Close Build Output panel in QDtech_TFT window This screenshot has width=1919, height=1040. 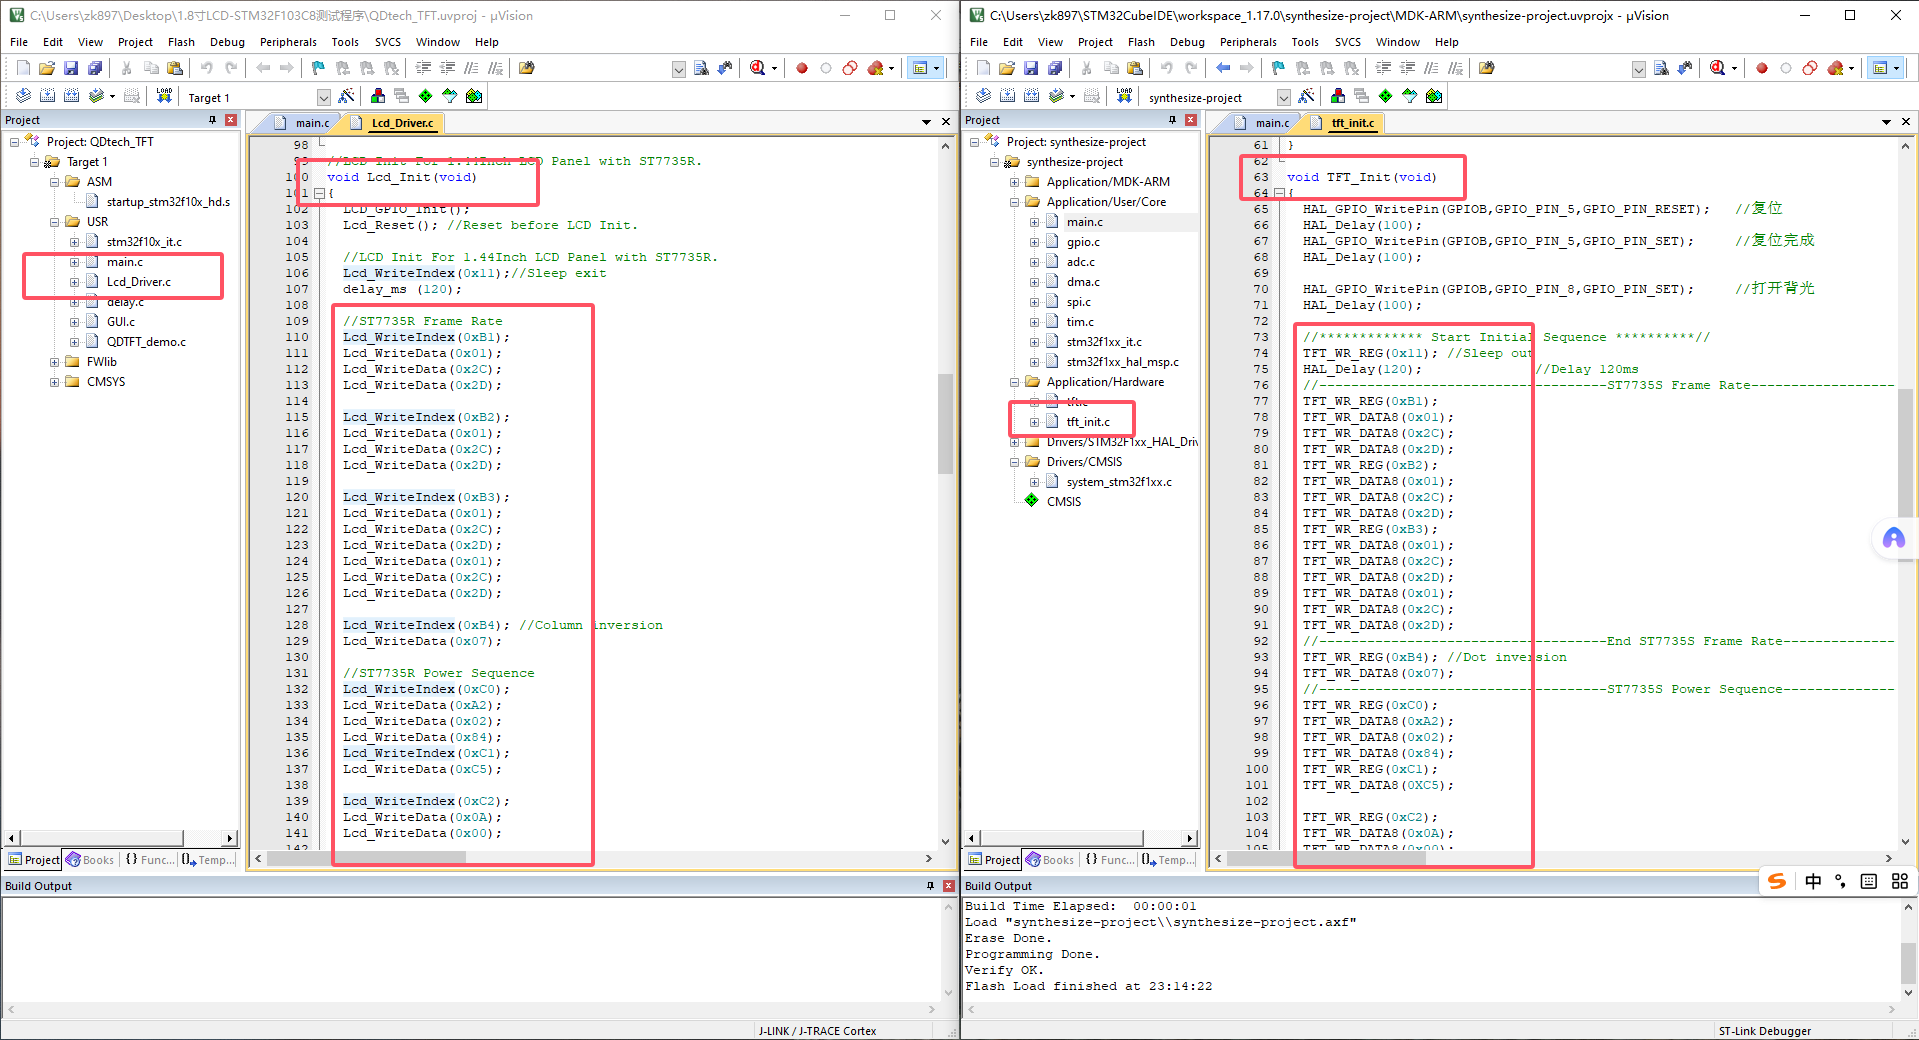(x=949, y=886)
